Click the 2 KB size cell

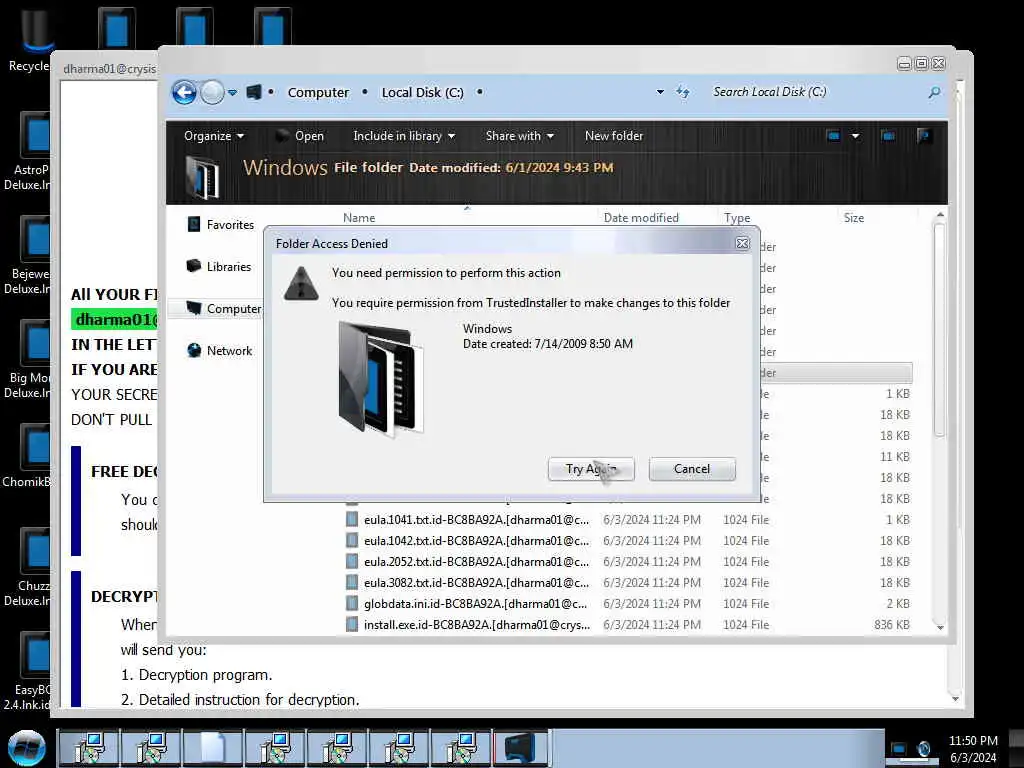(x=898, y=603)
